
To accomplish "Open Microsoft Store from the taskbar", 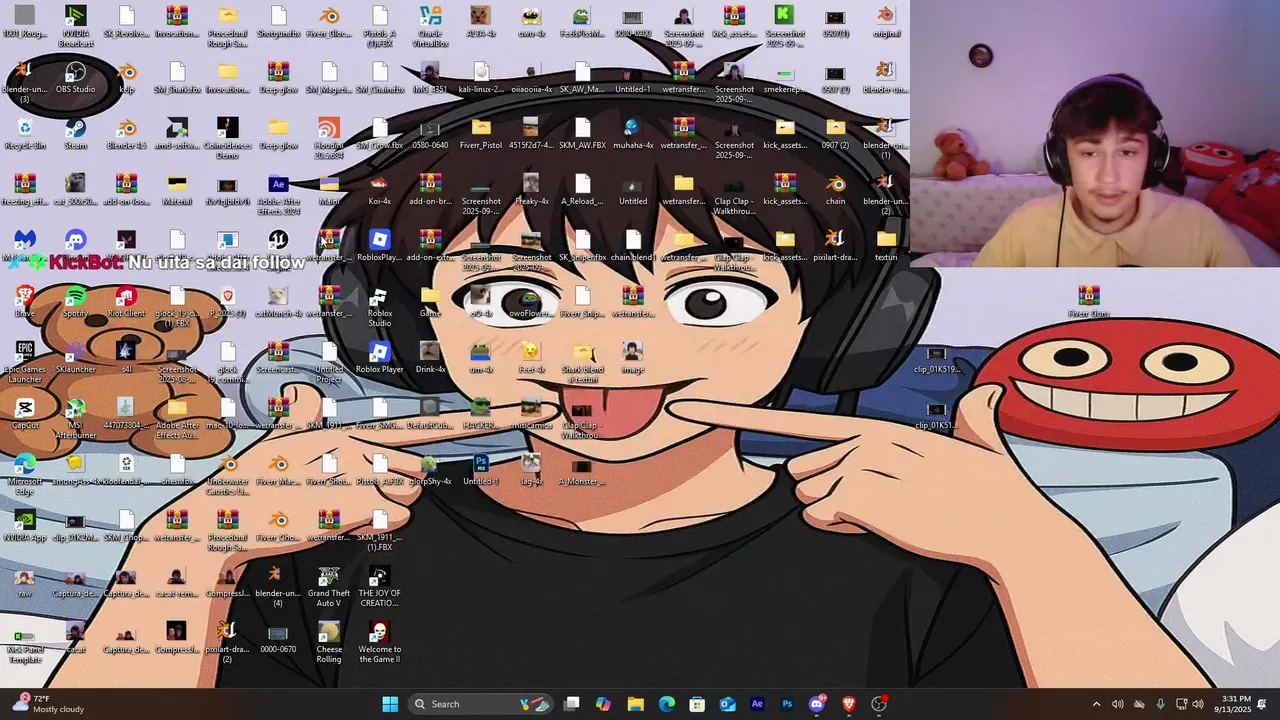I will tap(697, 704).
